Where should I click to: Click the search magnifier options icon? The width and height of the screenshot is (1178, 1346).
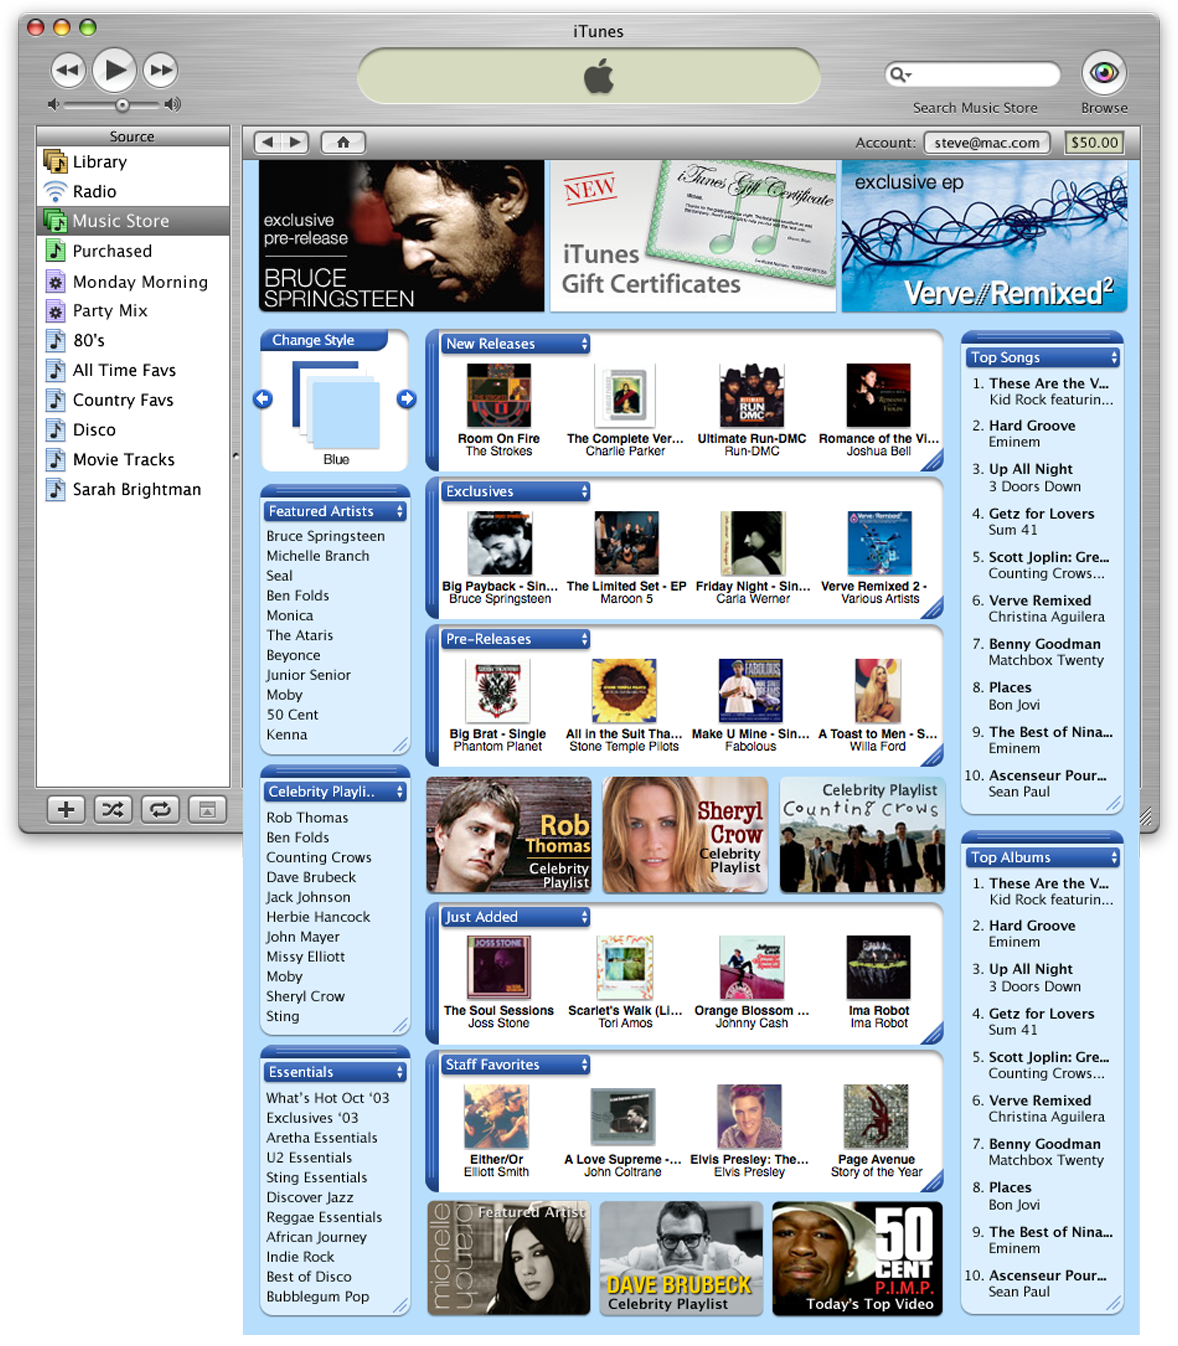click(x=901, y=74)
